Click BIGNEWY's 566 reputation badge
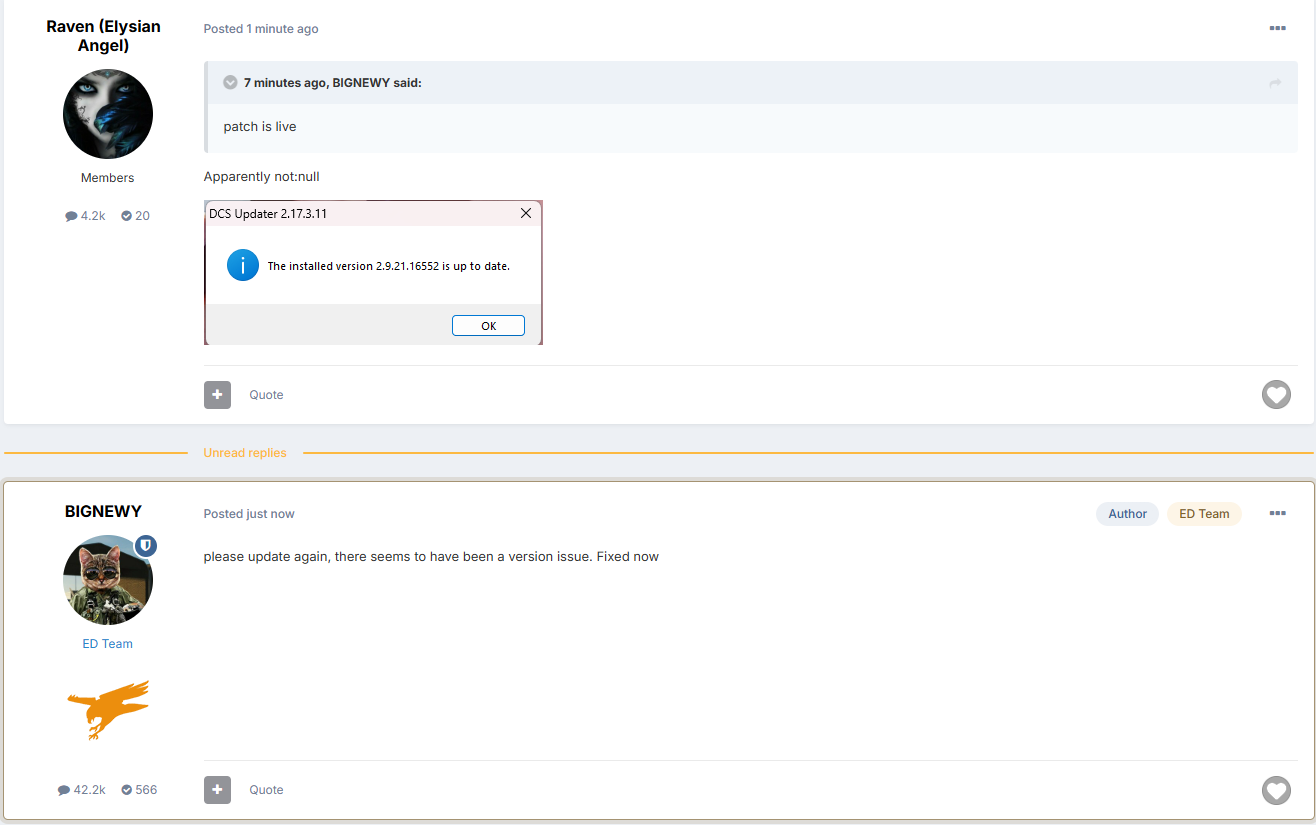This screenshot has height=825, width=1316. point(139,790)
